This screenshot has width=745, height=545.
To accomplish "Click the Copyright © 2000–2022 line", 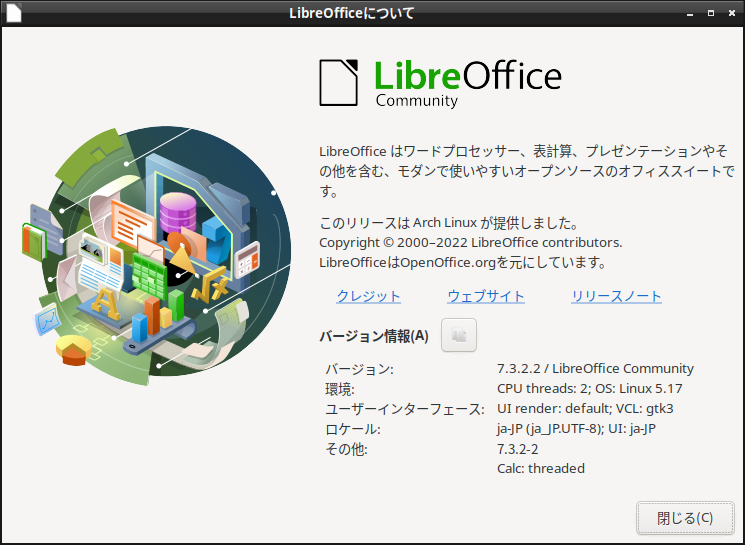I will 470,242.
